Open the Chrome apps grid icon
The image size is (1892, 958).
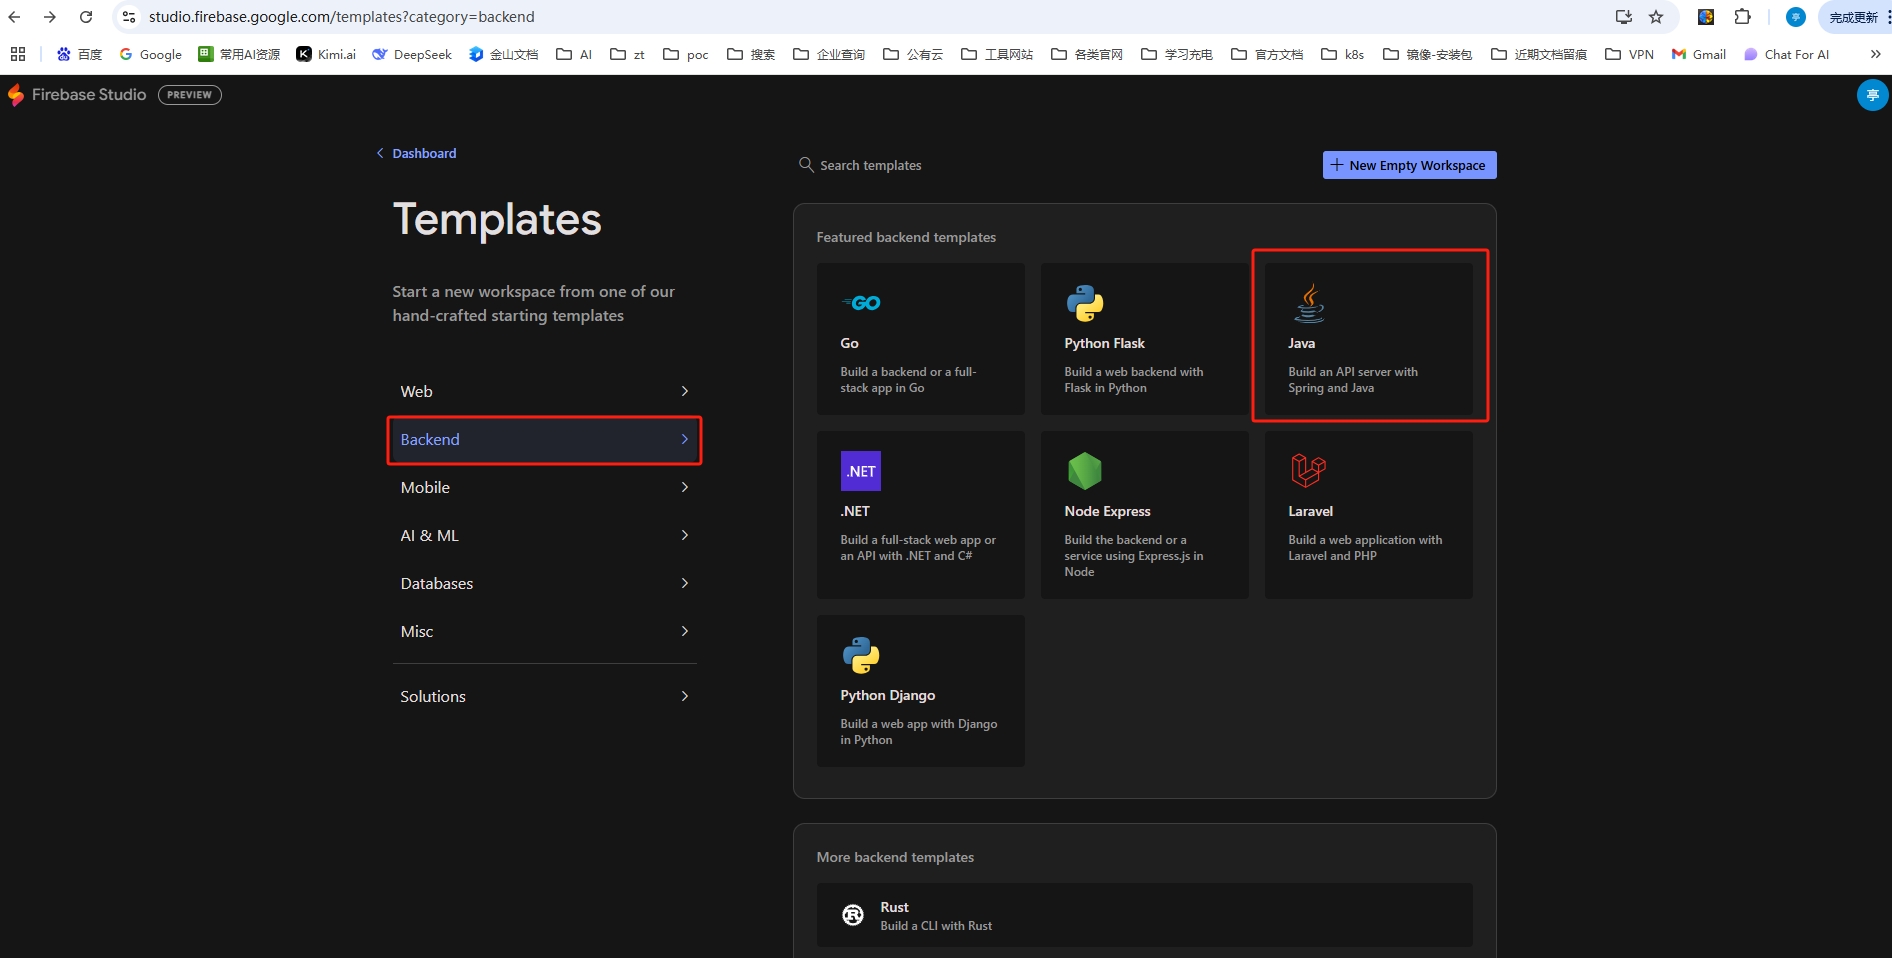18,54
